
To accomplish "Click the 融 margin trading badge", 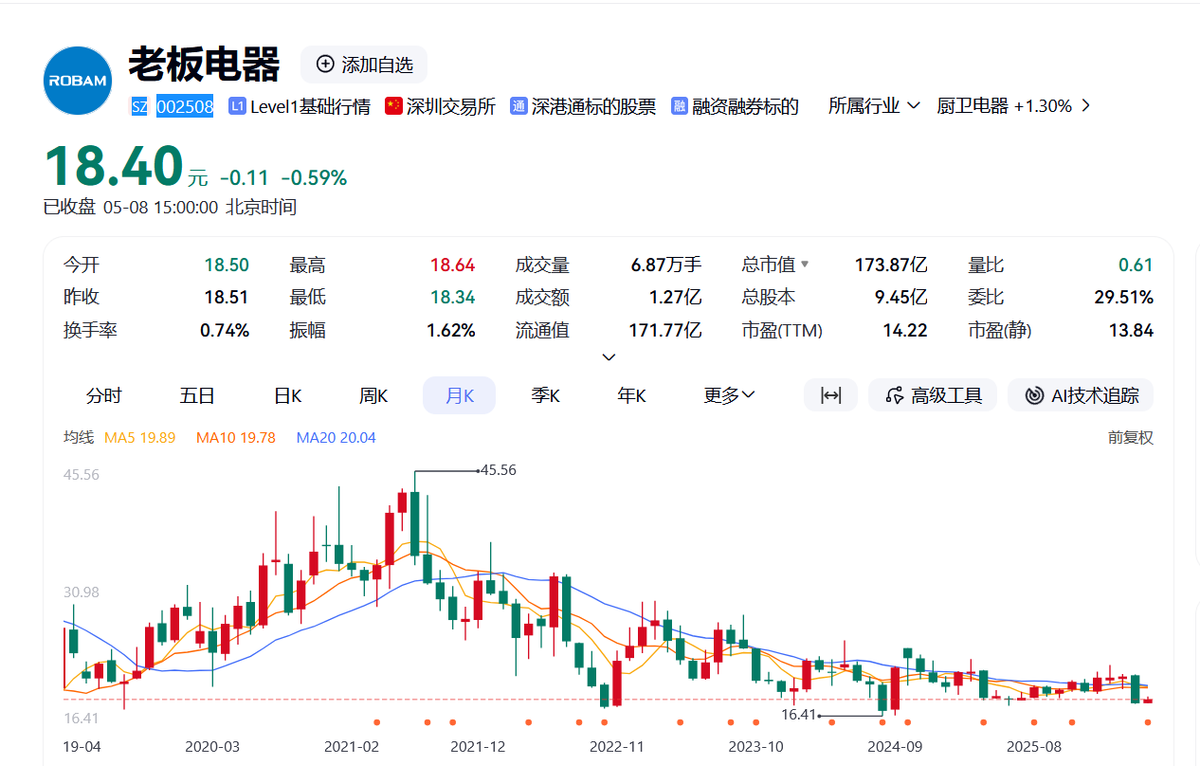I will pos(679,106).
